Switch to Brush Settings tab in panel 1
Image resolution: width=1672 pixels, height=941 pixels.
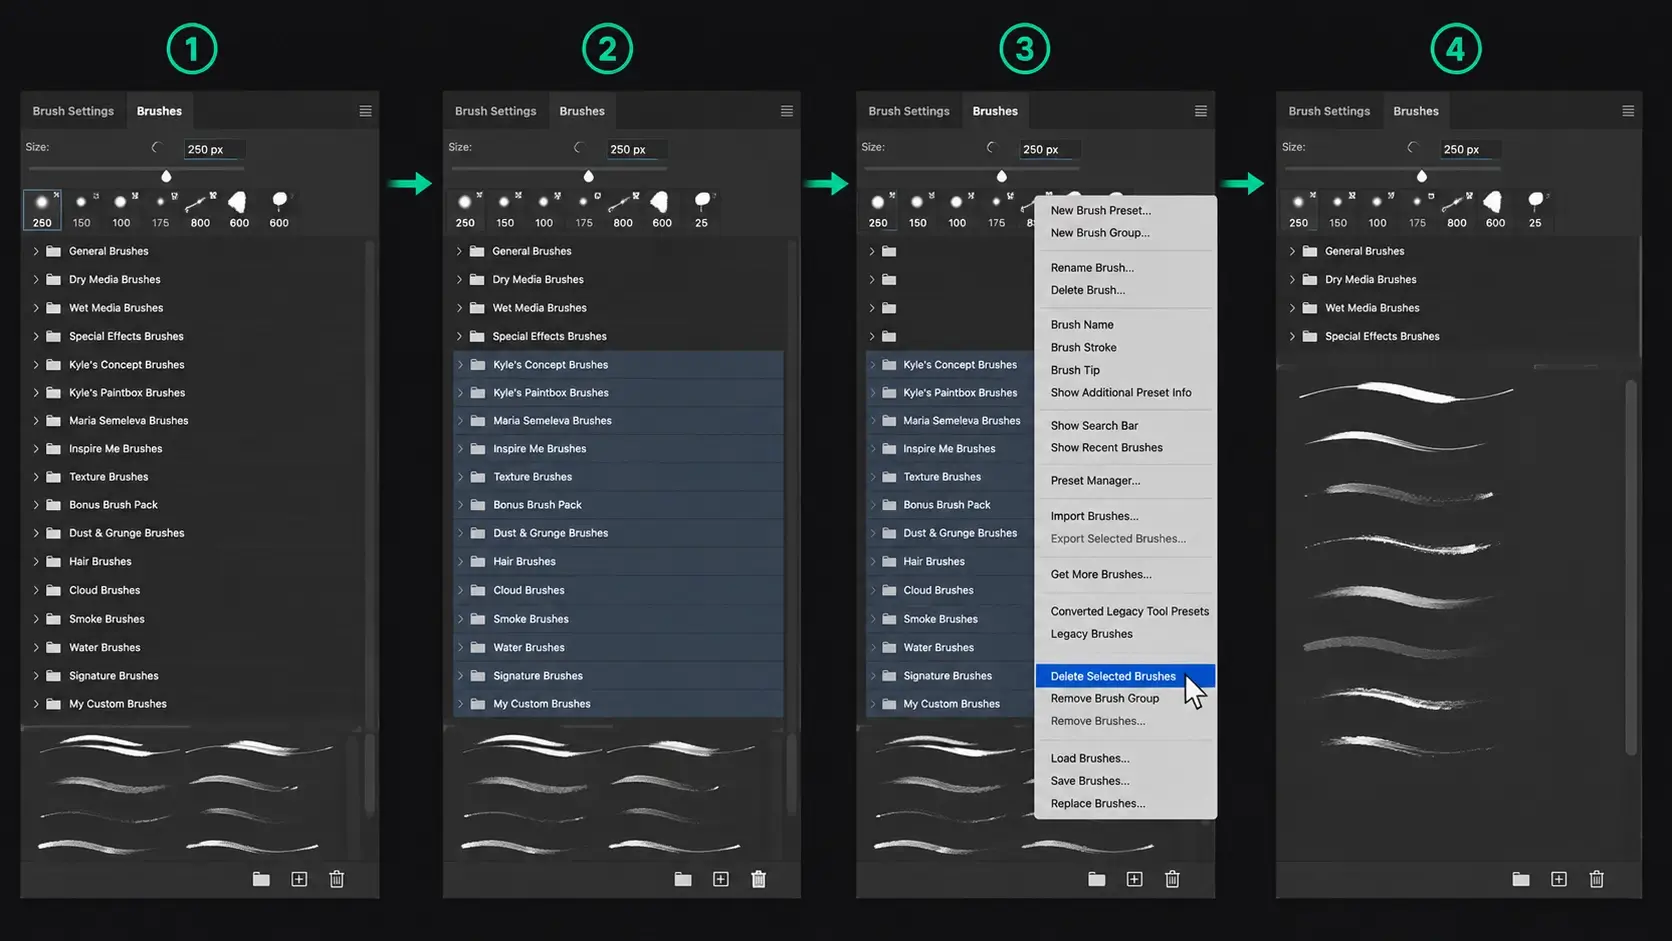click(73, 111)
